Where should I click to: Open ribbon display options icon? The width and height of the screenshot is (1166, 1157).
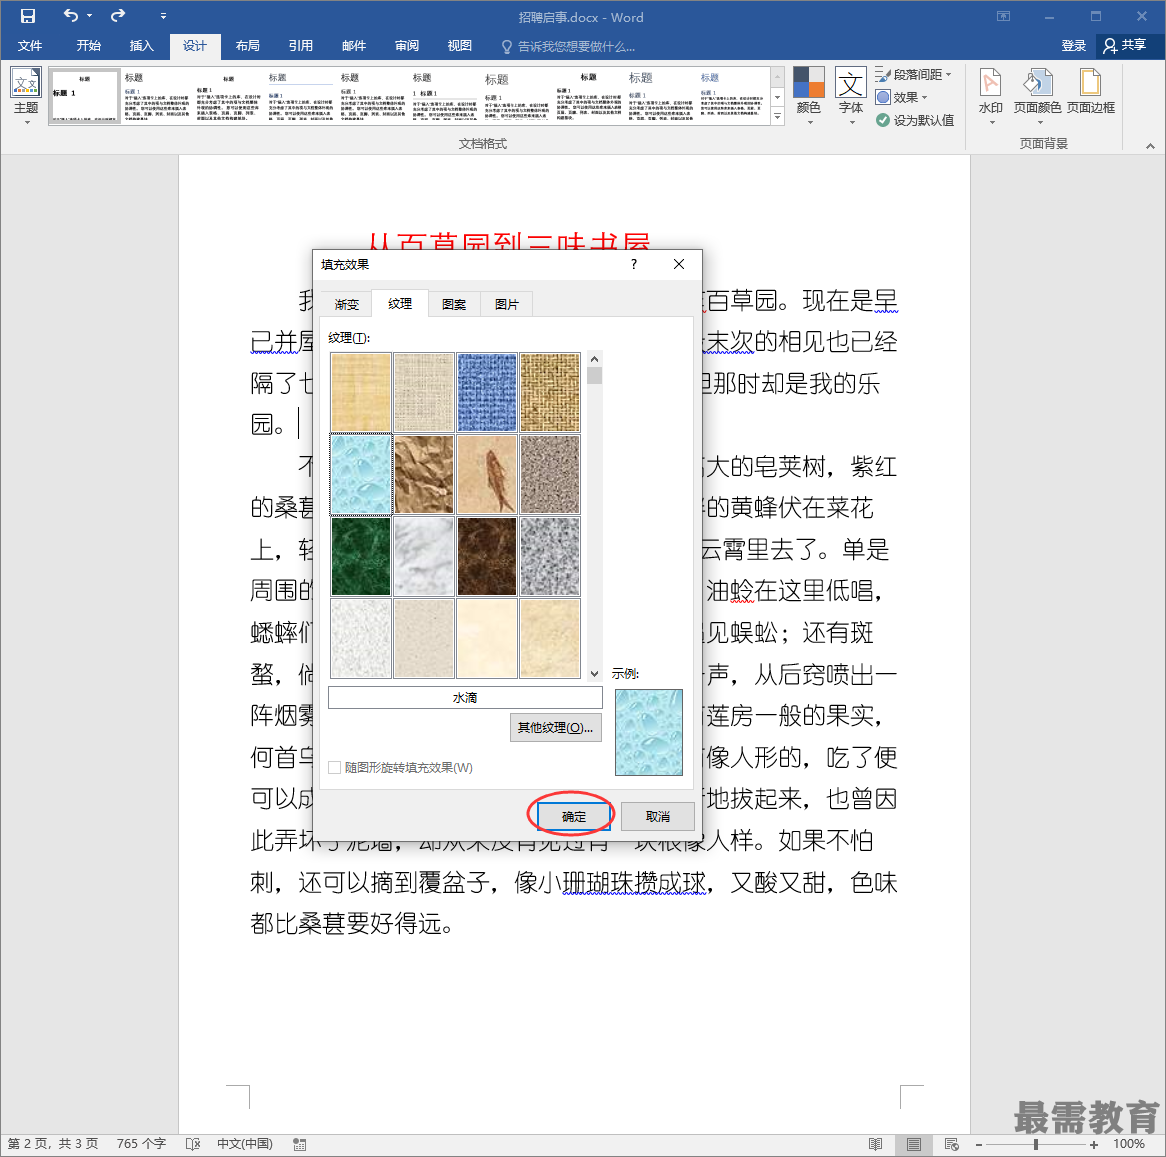[1003, 16]
